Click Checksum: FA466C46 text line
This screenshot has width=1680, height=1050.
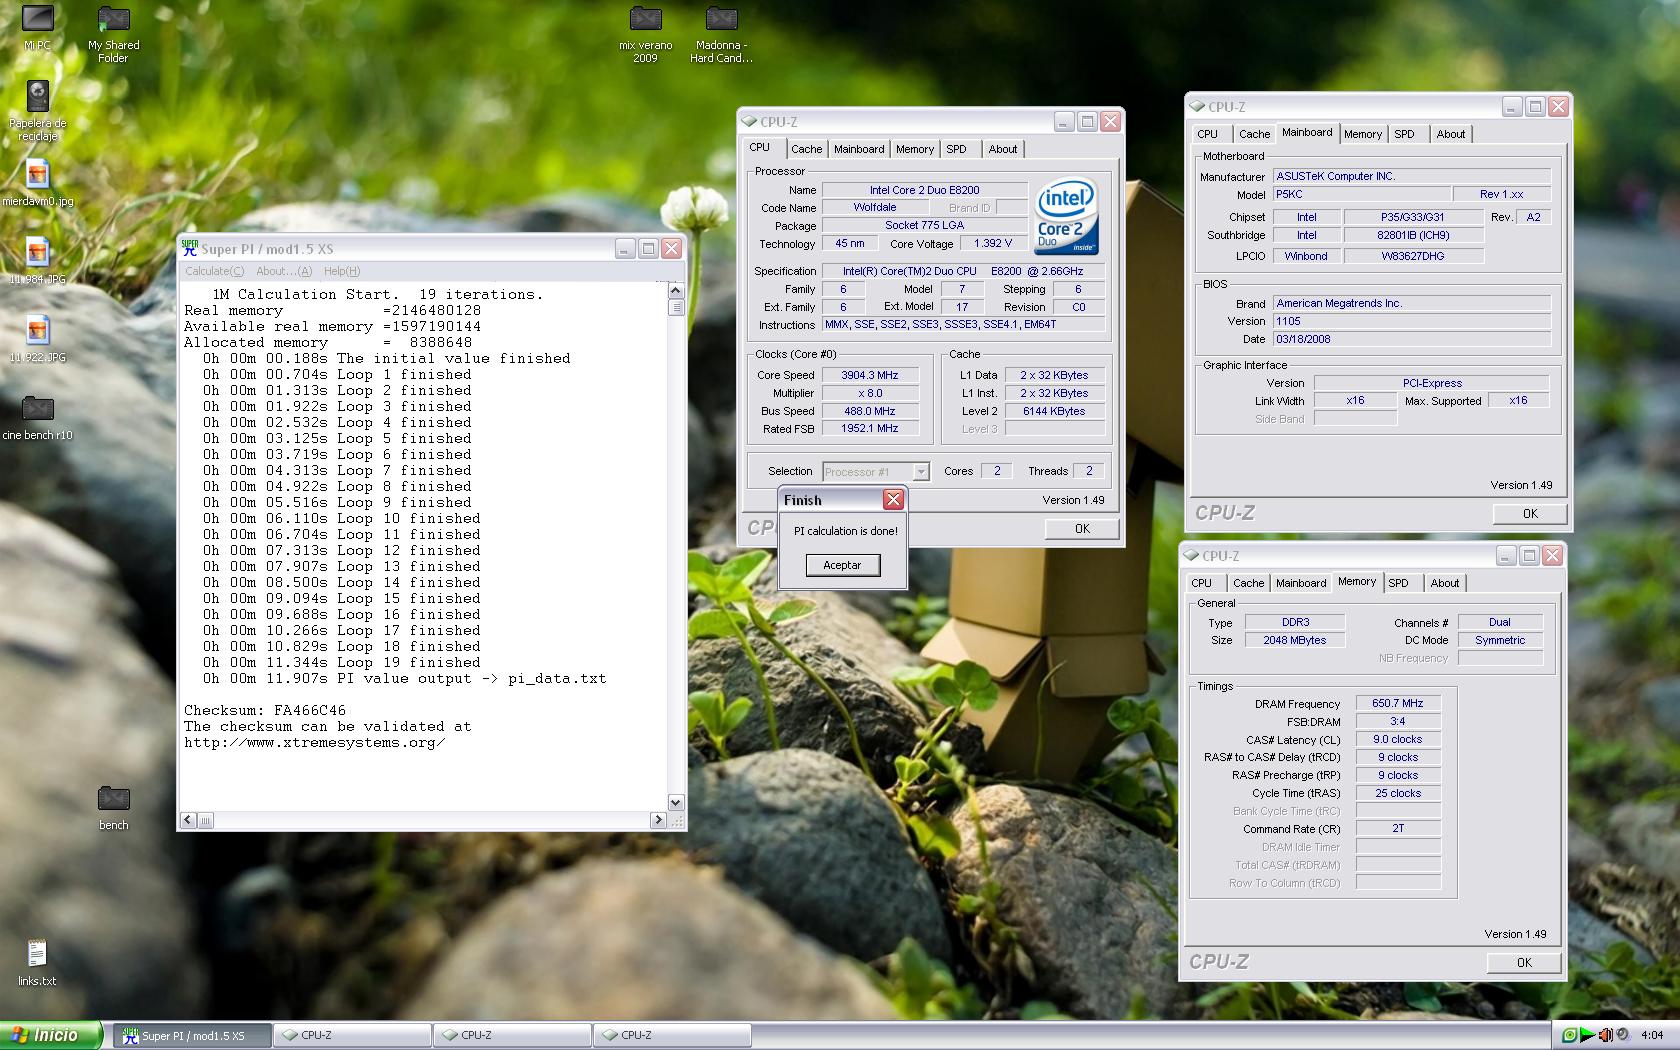pyautogui.click(x=265, y=711)
